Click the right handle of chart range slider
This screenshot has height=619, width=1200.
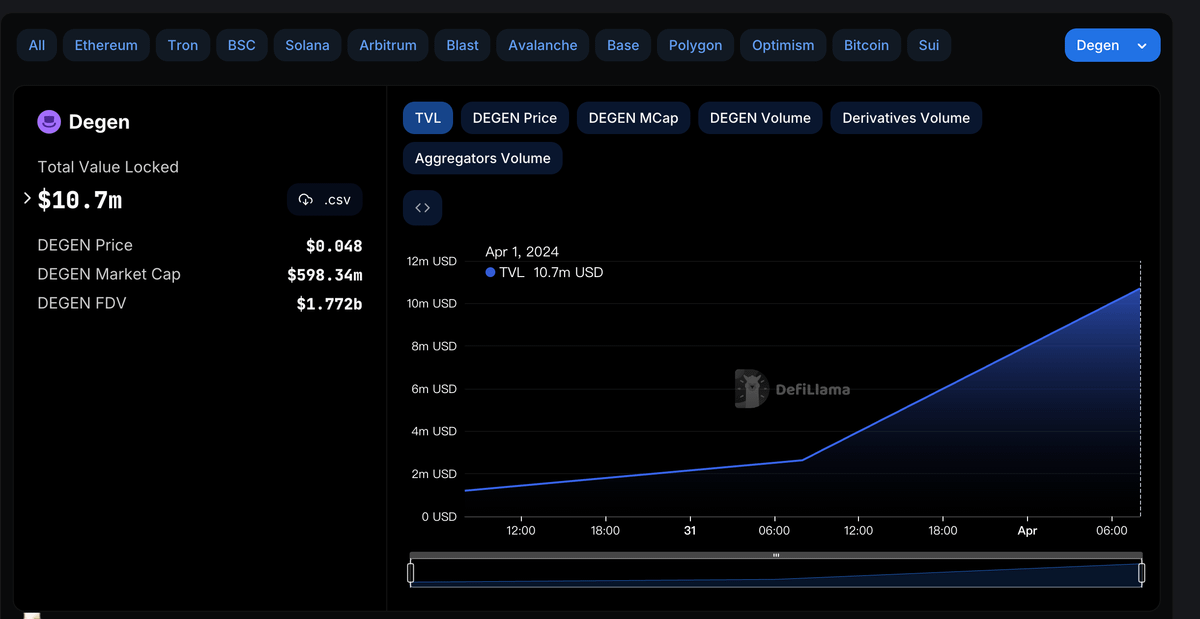pos(1141,573)
